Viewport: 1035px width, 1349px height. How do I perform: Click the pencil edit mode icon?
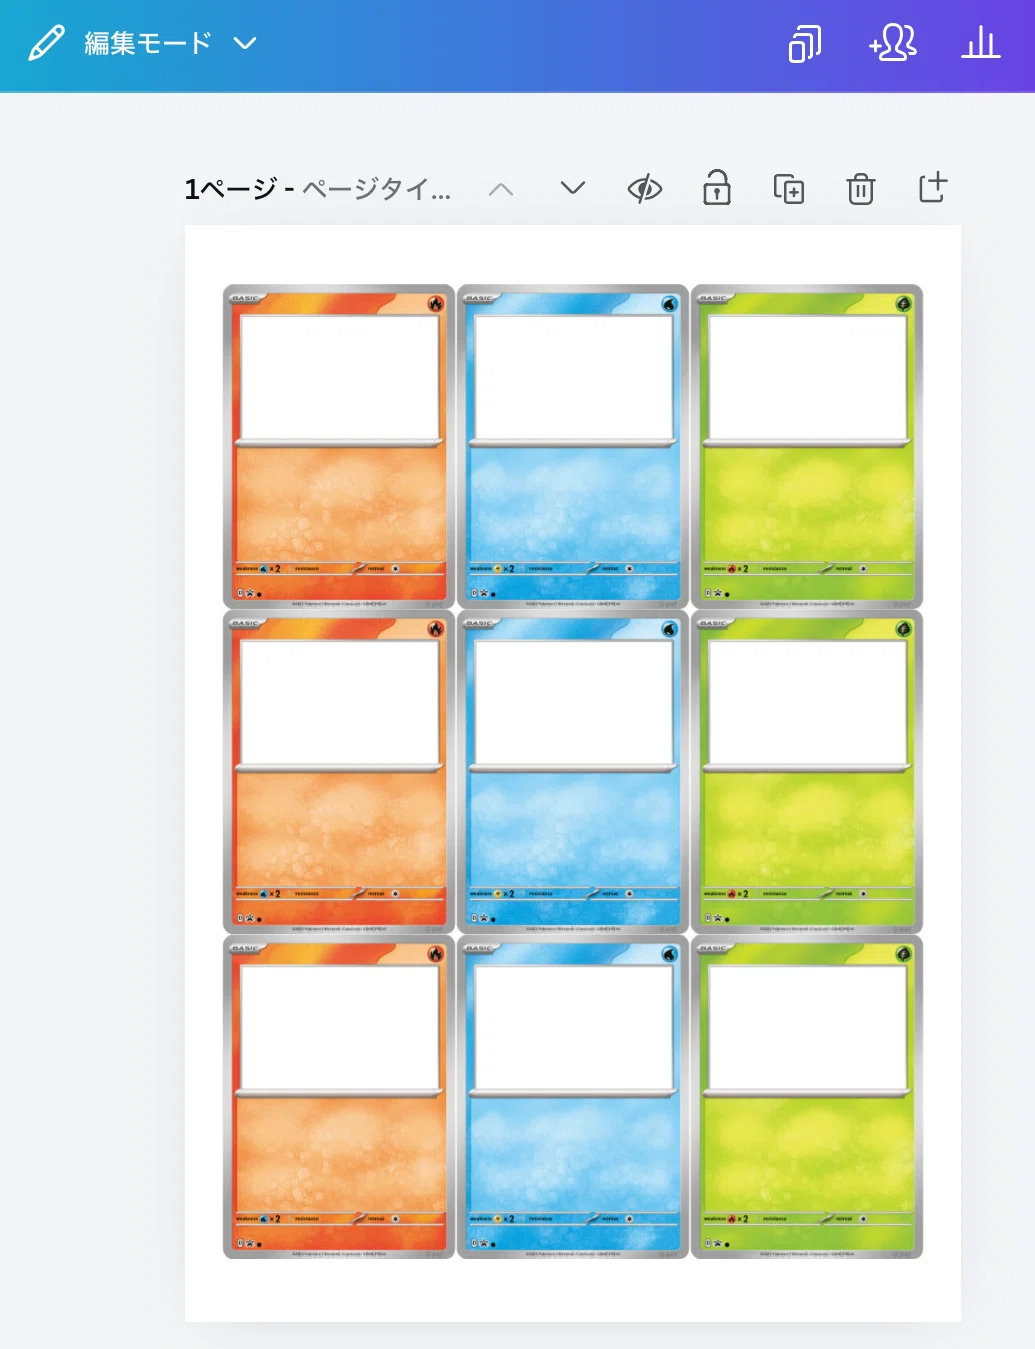click(x=46, y=43)
